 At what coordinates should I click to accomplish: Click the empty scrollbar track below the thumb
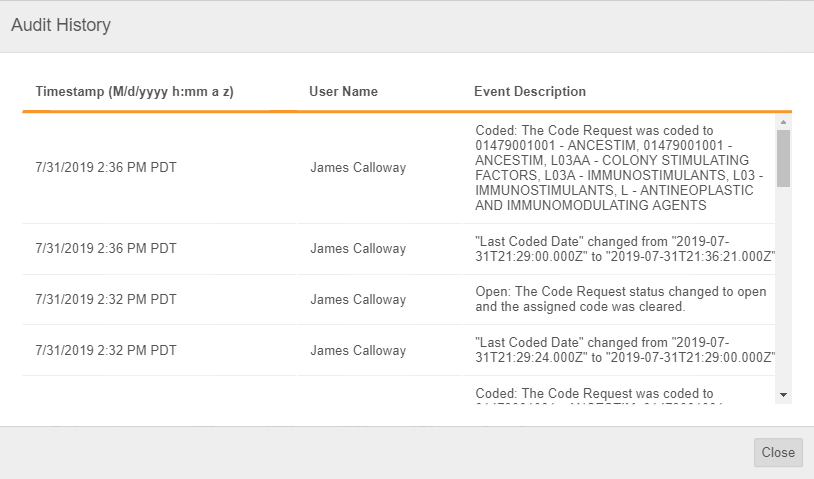point(783,290)
